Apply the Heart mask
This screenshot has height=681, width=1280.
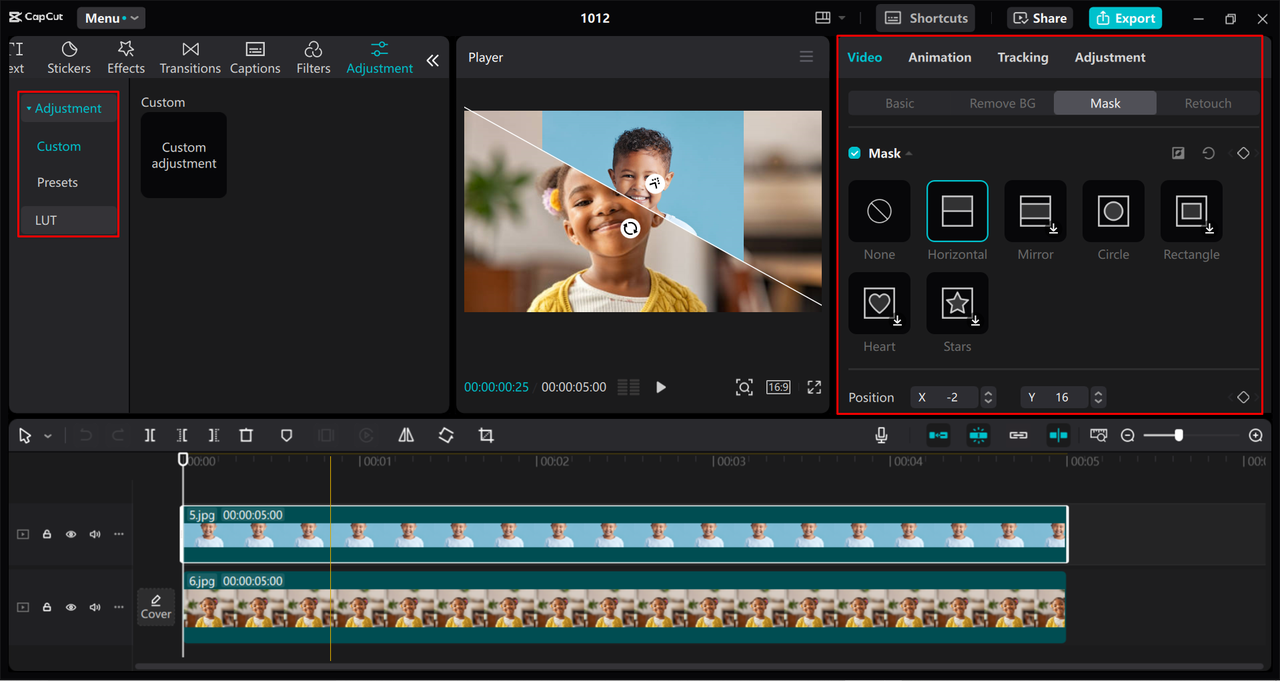click(x=879, y=303)
